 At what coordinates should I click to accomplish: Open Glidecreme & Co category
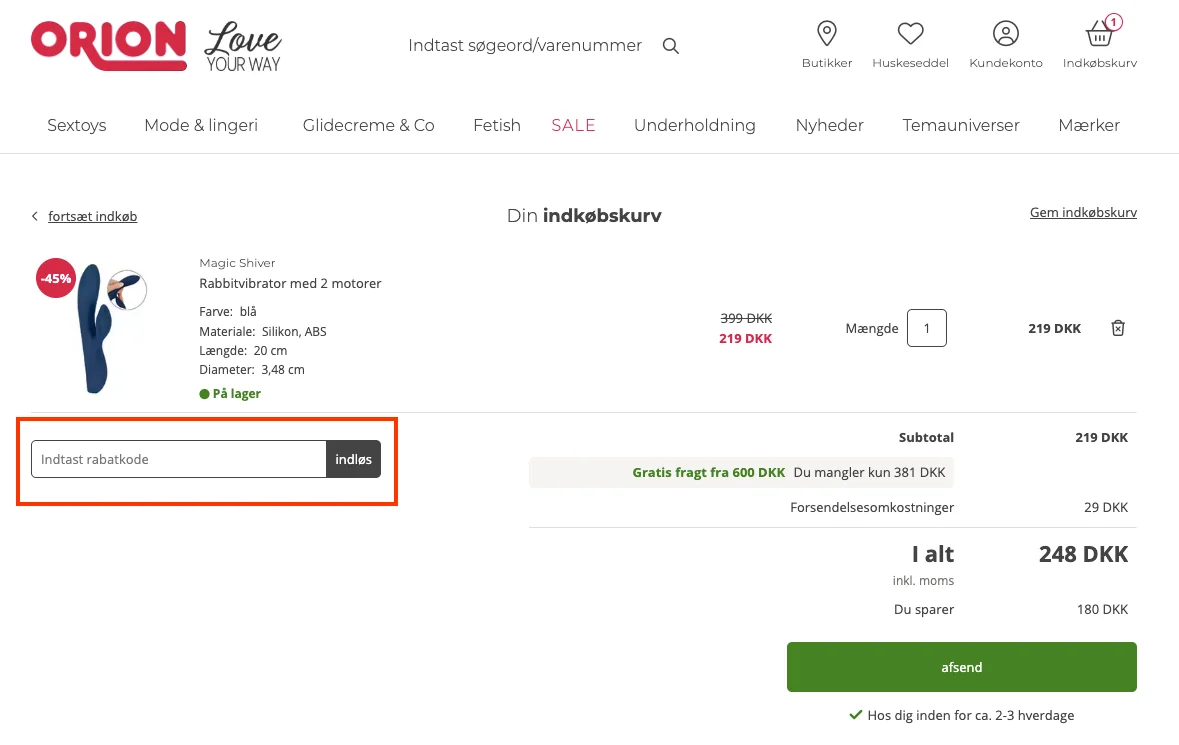pos(368,126)
